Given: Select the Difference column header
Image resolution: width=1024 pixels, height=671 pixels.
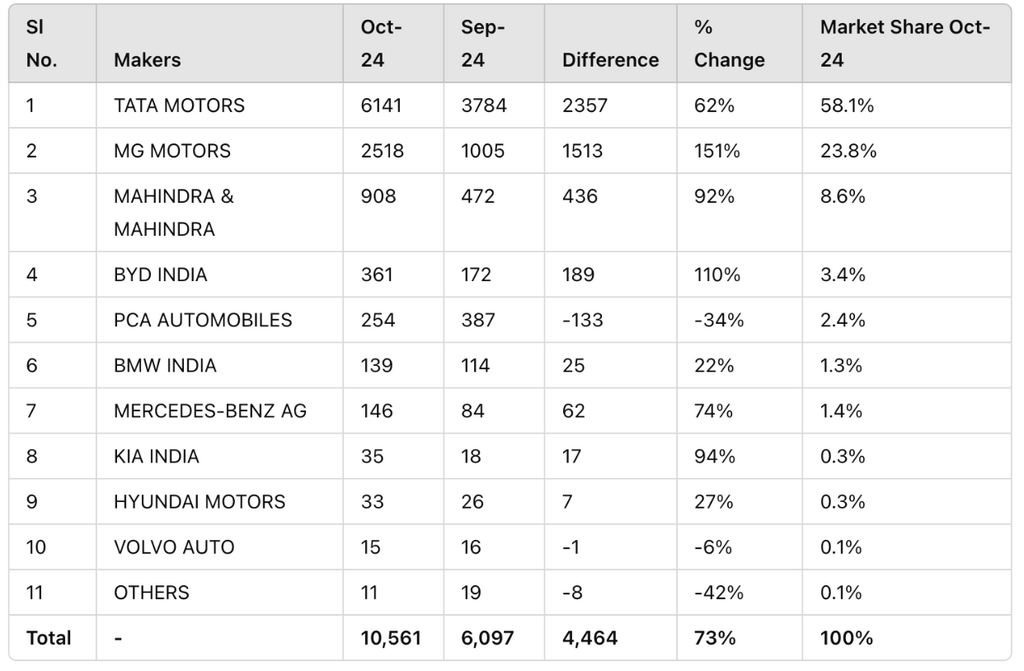Looking at the screenshot, I should pyautogui.click(x=611, y=60).
